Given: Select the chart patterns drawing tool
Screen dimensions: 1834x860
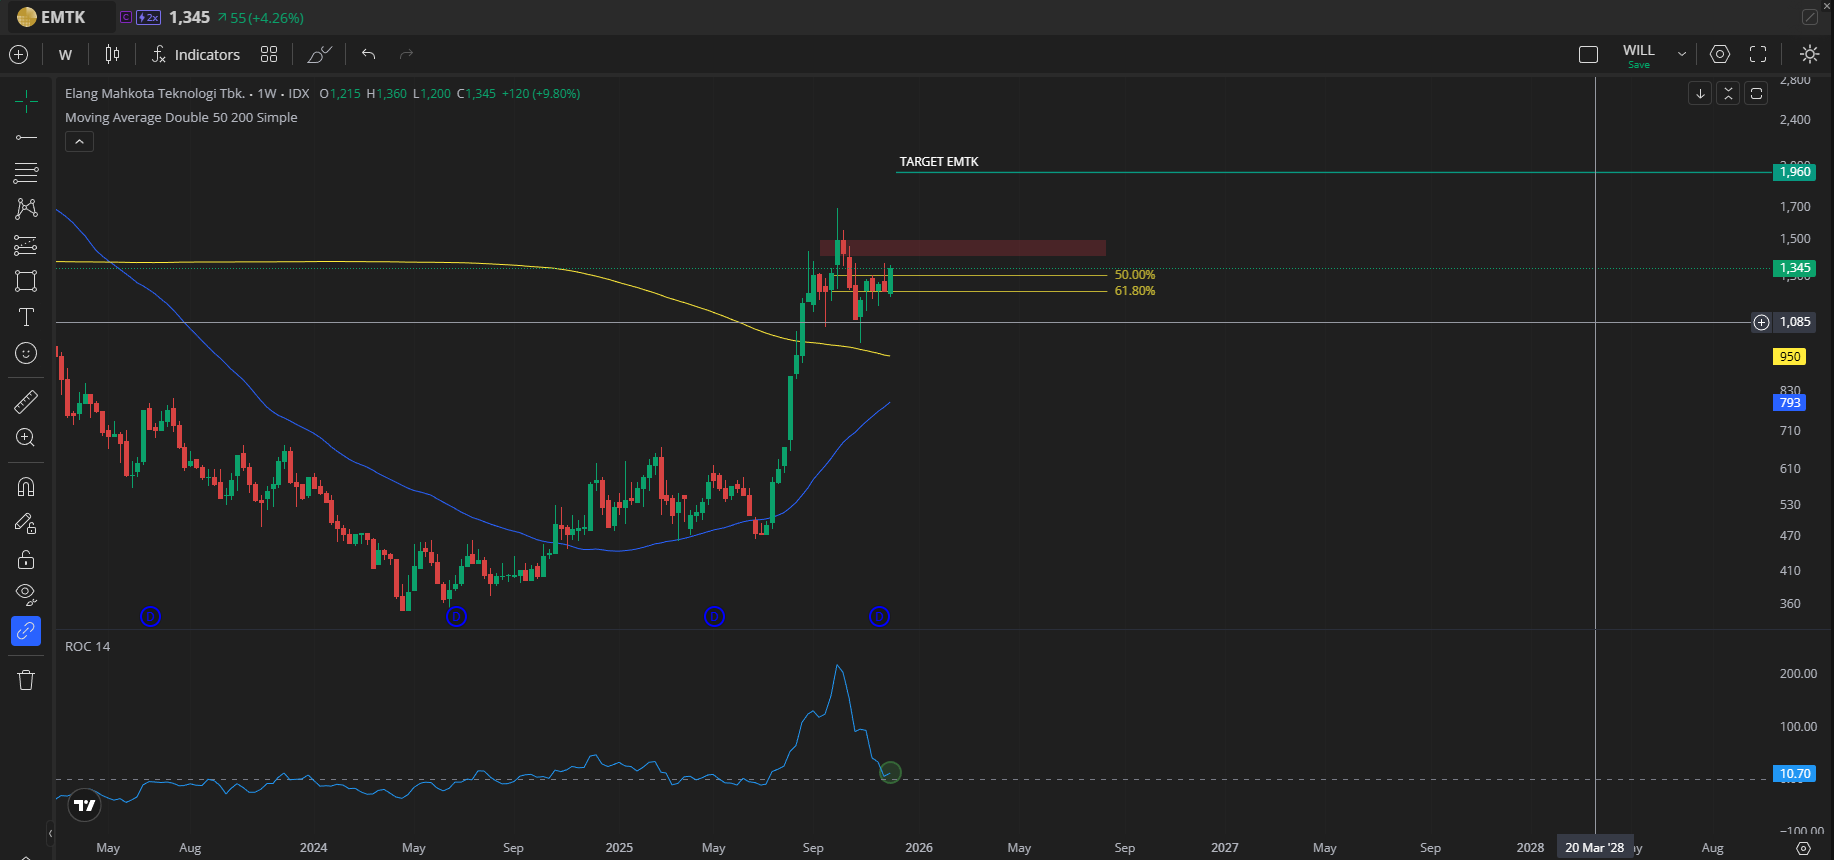Looking at the screenshot, I should point(26,208).
